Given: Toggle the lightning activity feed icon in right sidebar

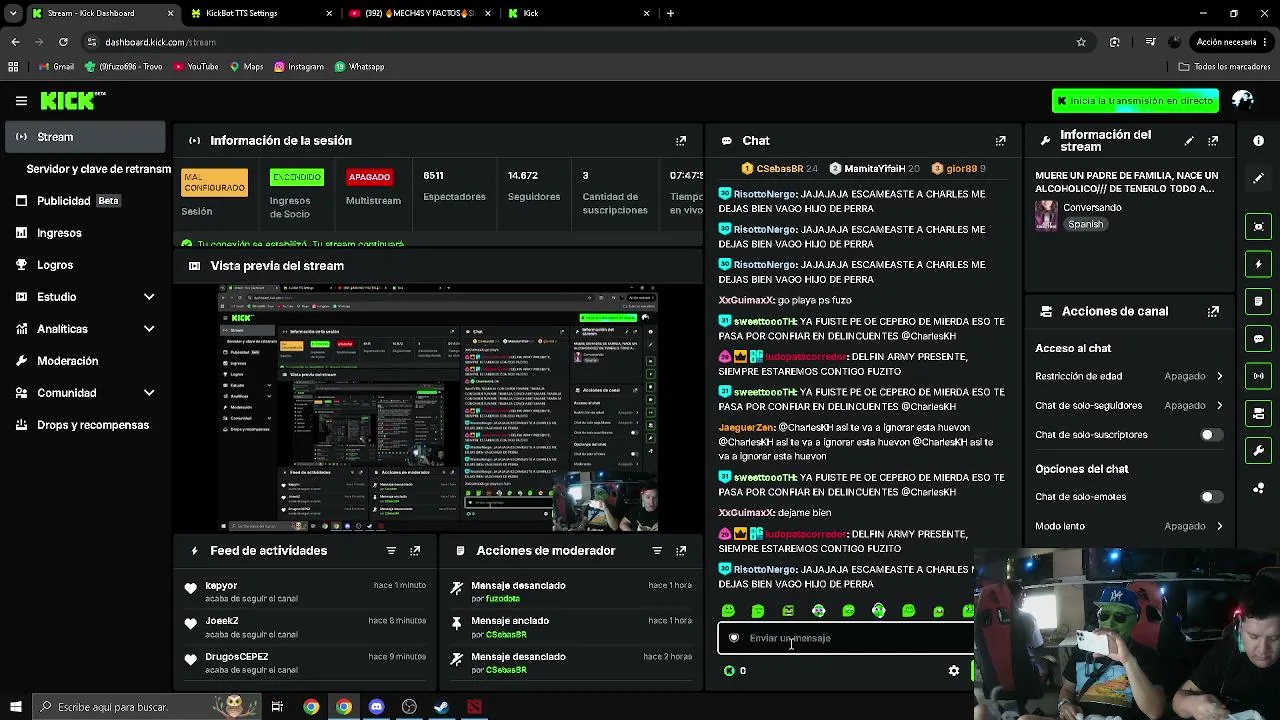Looking at the screenshot, I should [1259, 264].
